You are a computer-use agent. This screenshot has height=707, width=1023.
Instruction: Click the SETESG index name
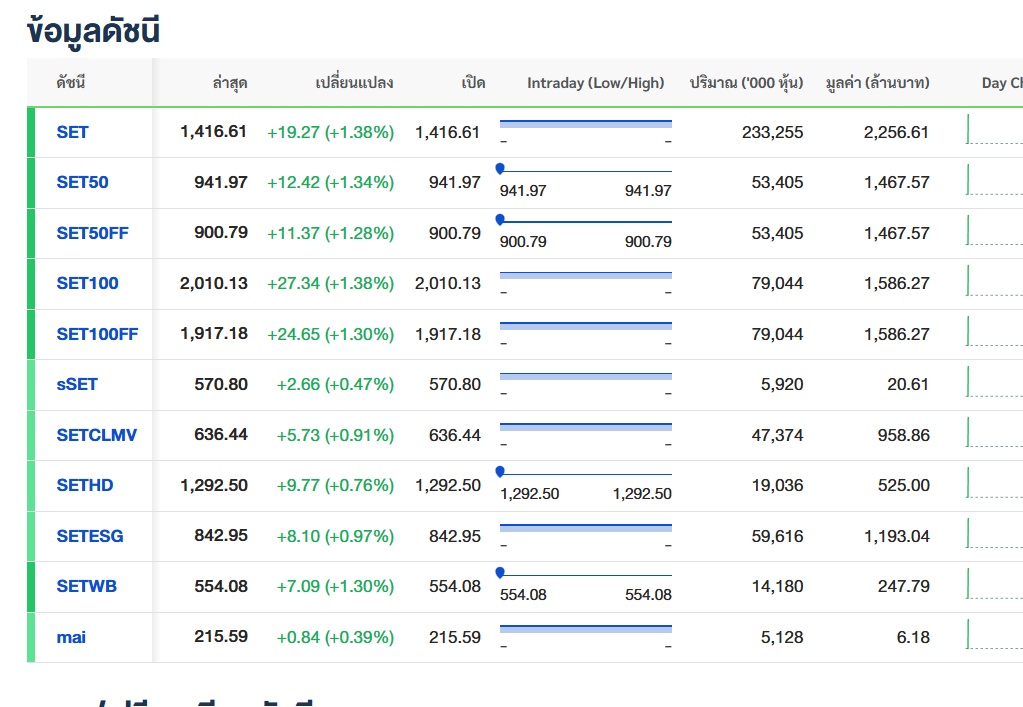click(90, 536)
